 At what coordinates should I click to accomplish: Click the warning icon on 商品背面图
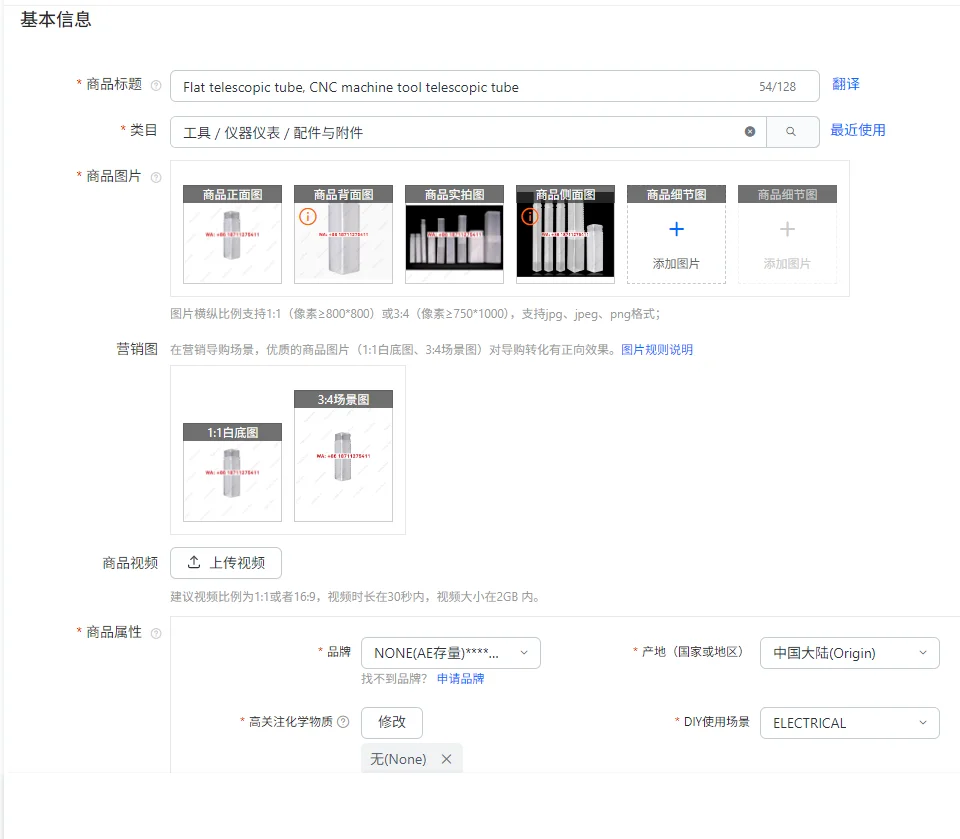pos(307,216)
